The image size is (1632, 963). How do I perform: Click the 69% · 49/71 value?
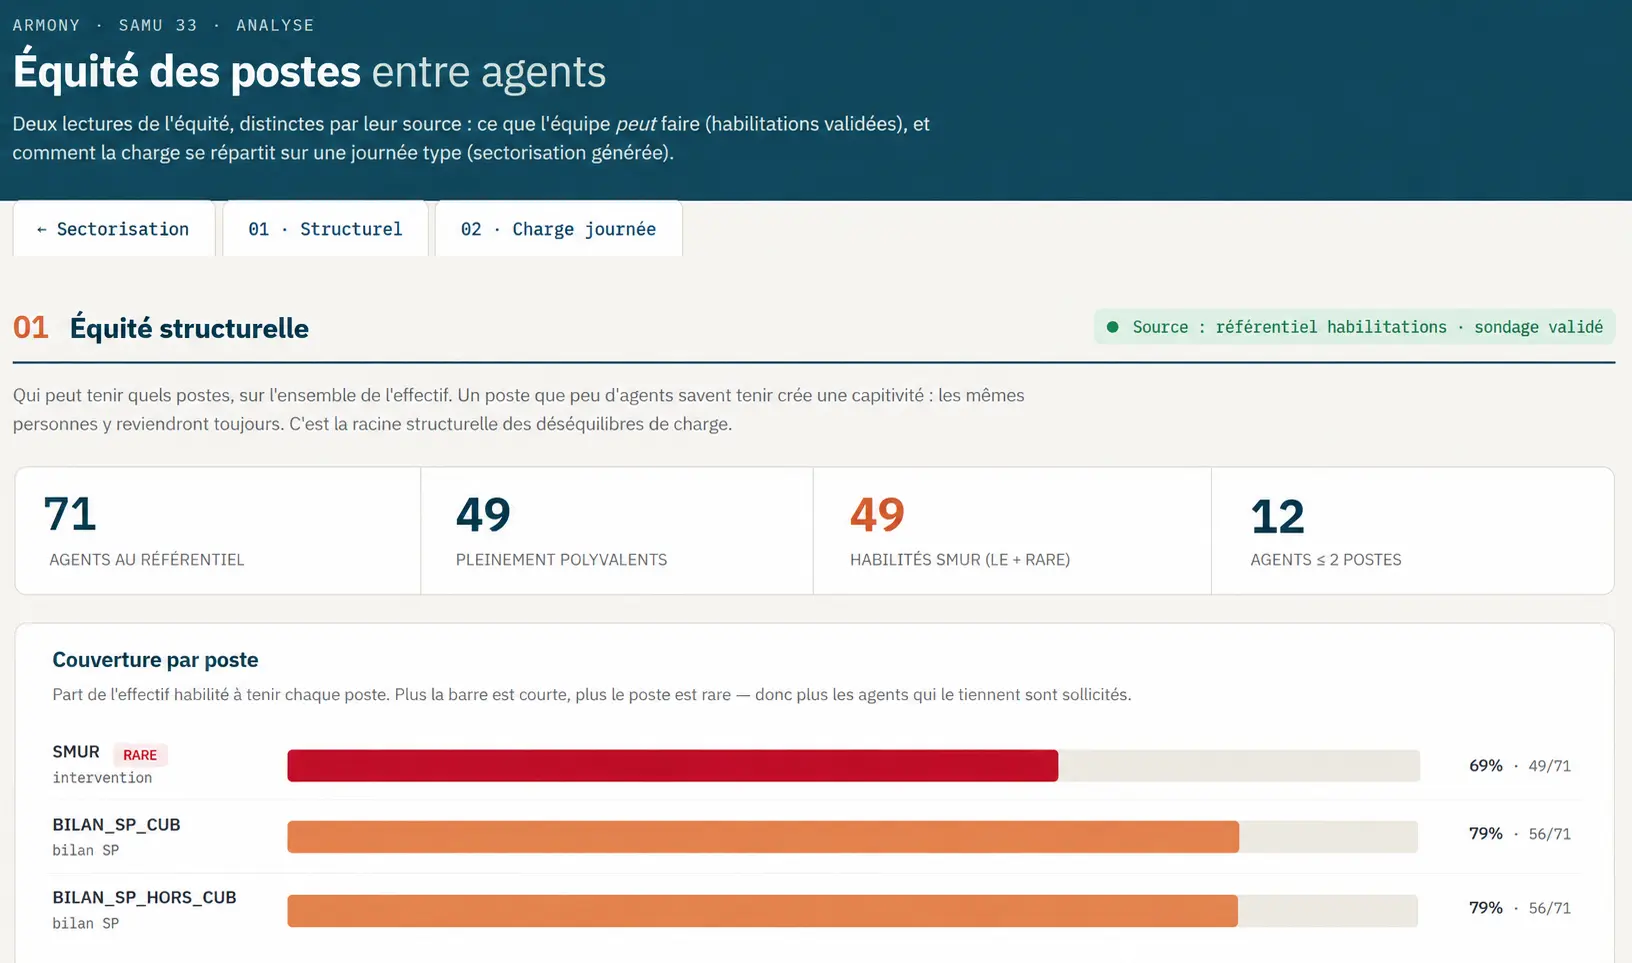pyautogui.click(x=1520, y=766)
